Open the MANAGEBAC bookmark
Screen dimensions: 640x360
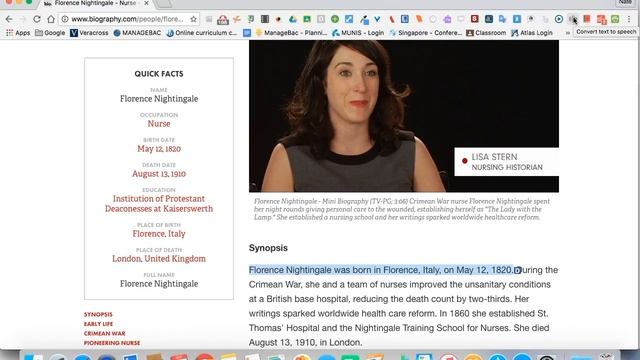(137, 33)
